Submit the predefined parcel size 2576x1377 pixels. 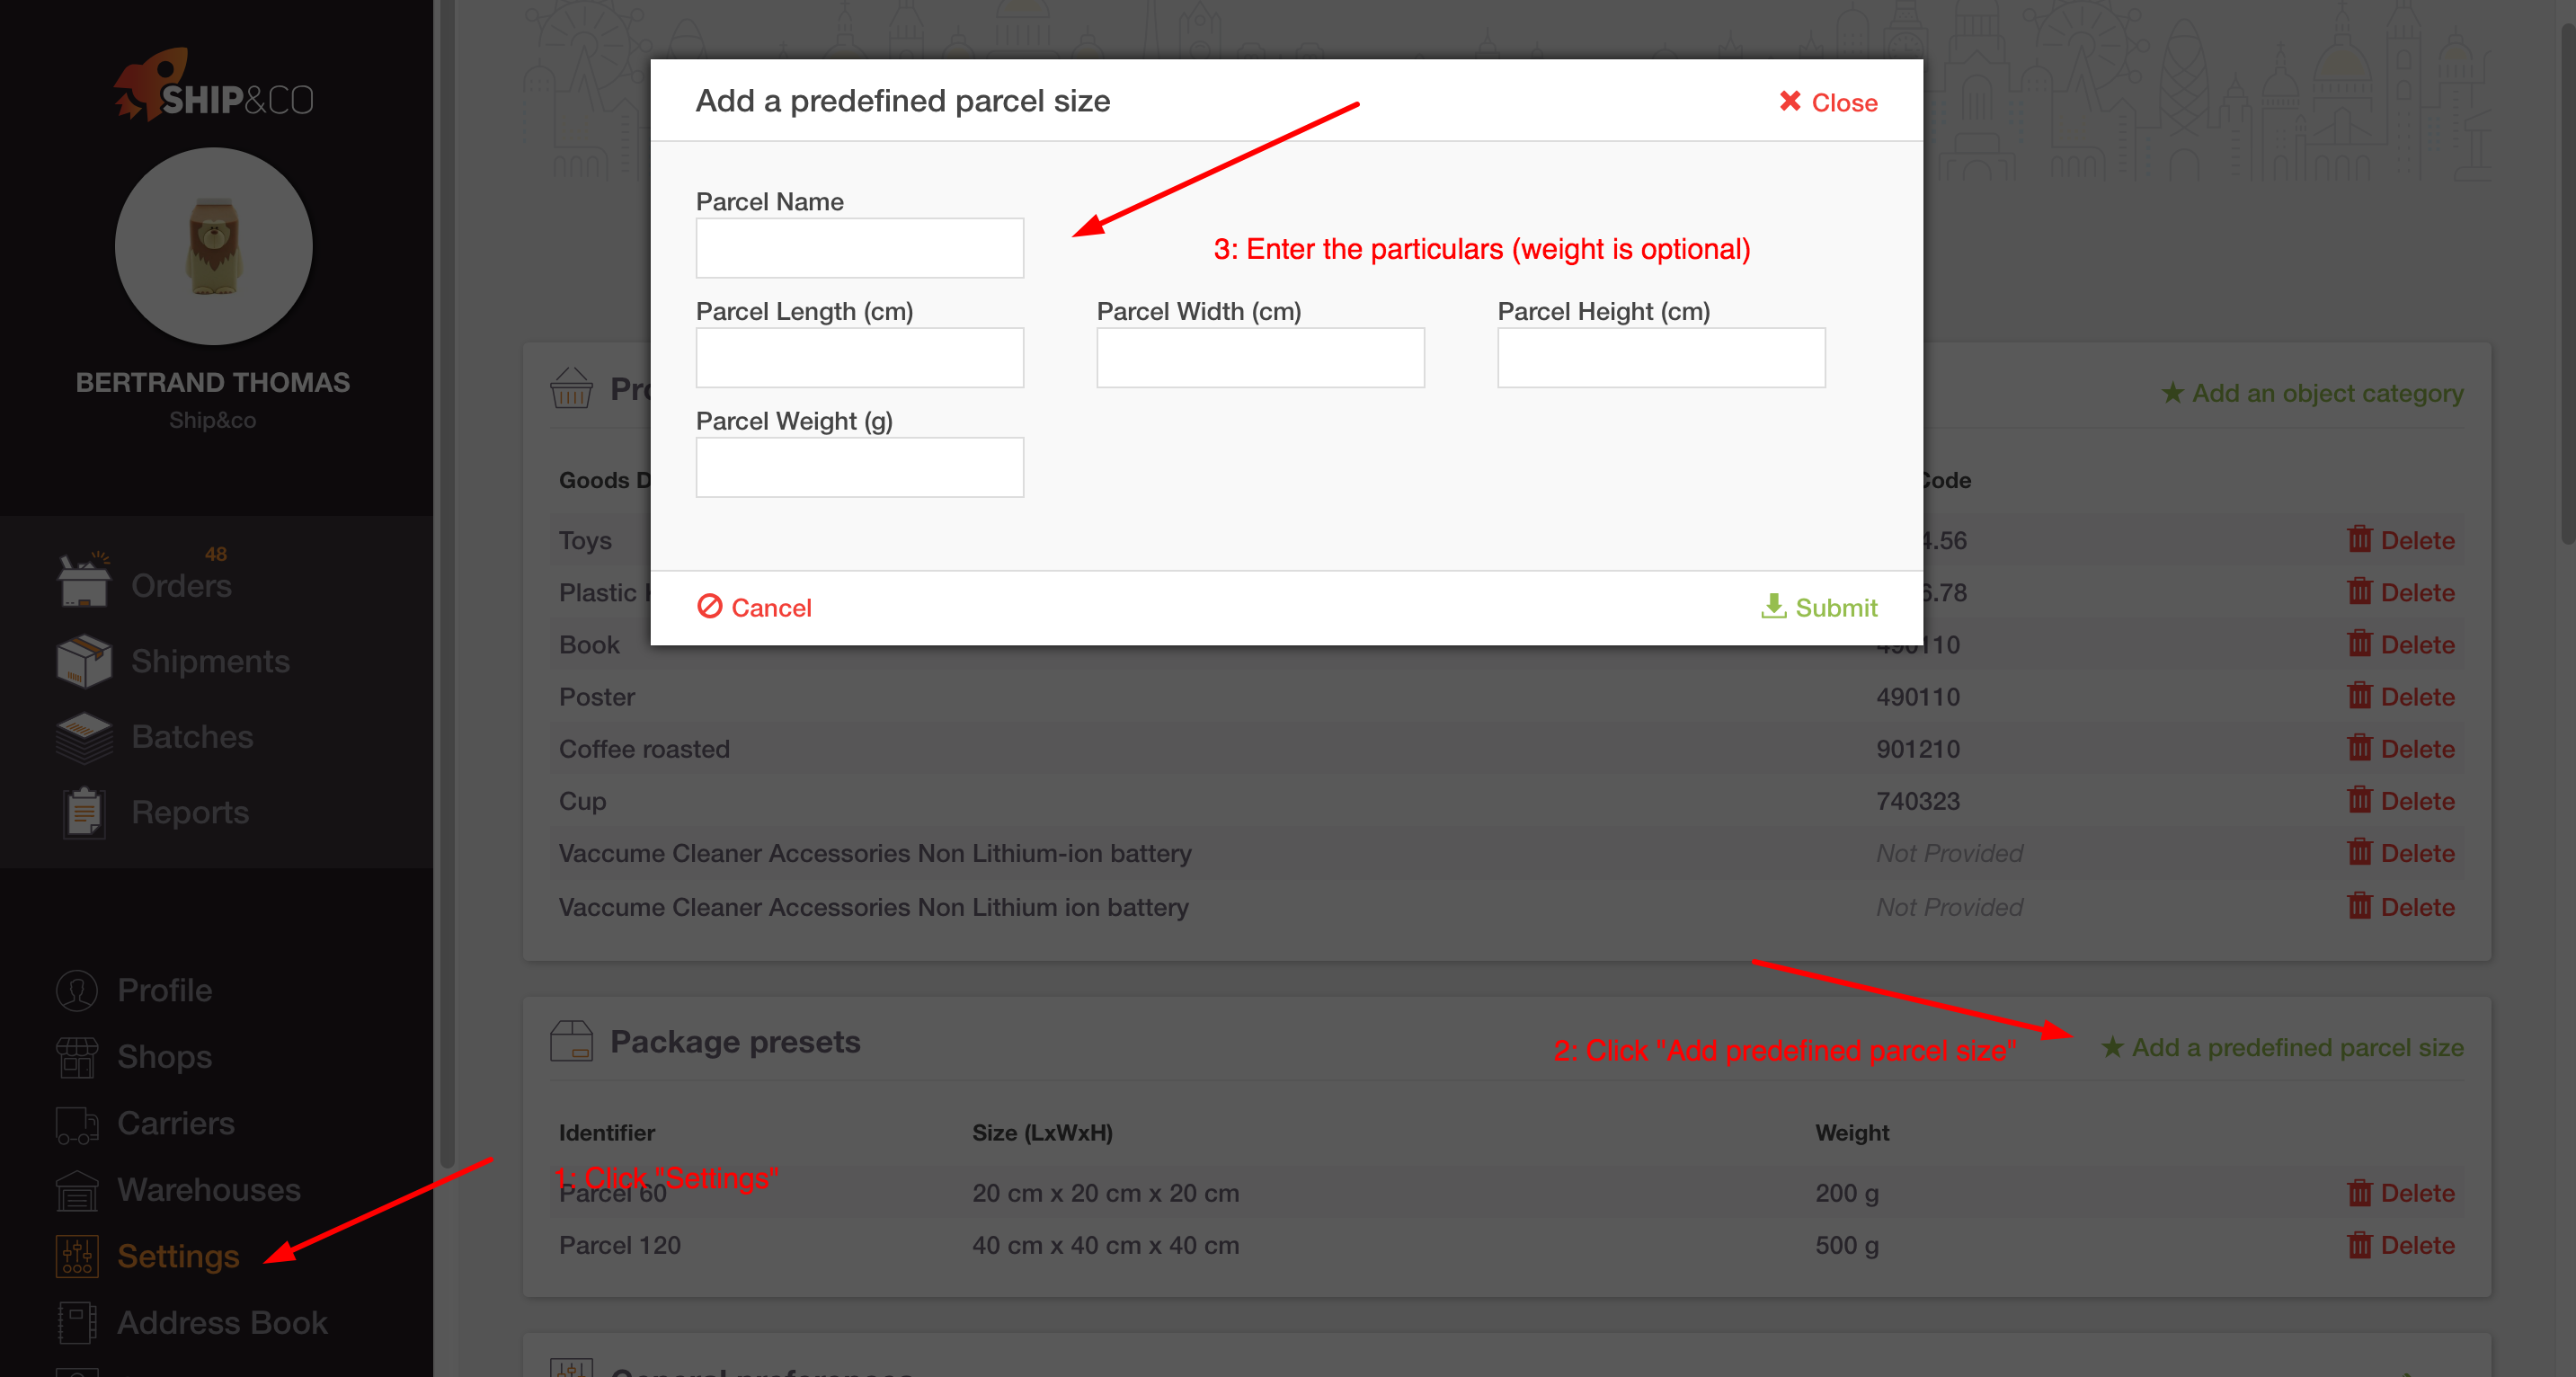coord(1819,607)
